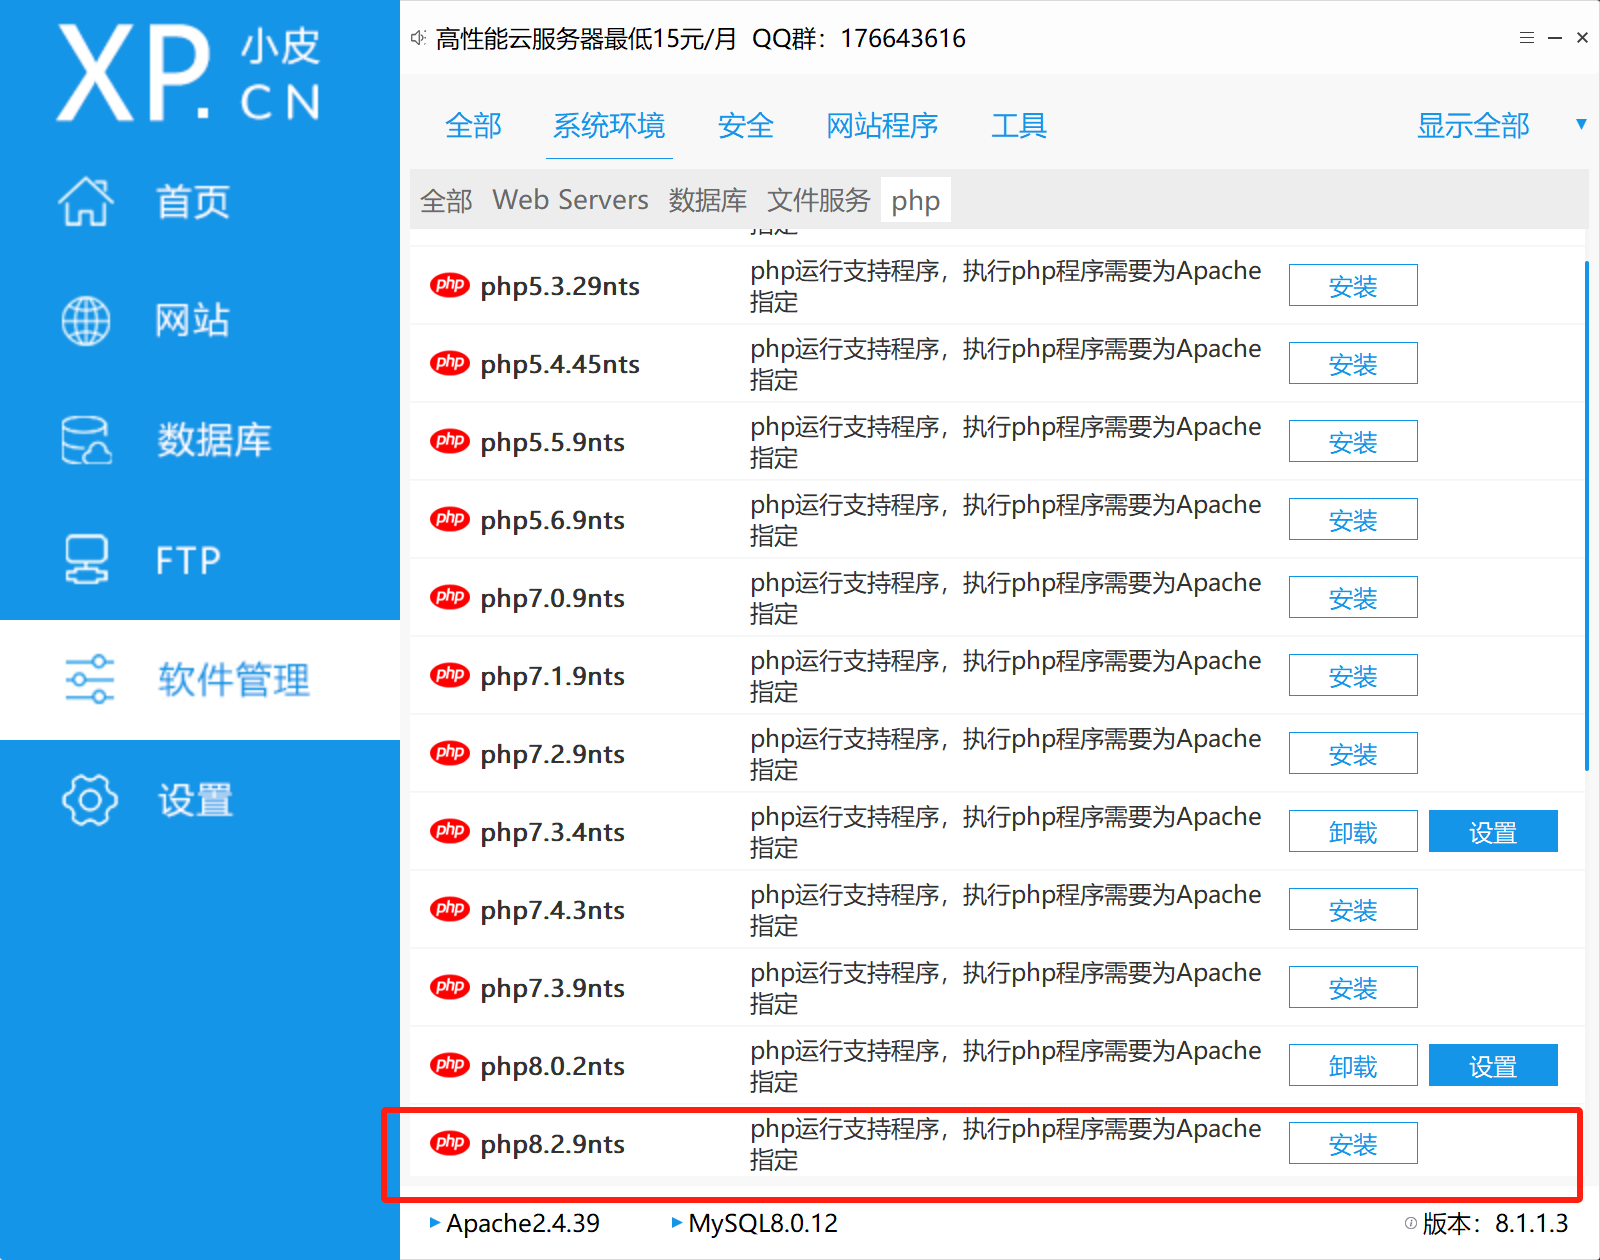Select the 数据库 sub-tab
This screenshot has width=1600, height=1260.
(x=708, y=200)
